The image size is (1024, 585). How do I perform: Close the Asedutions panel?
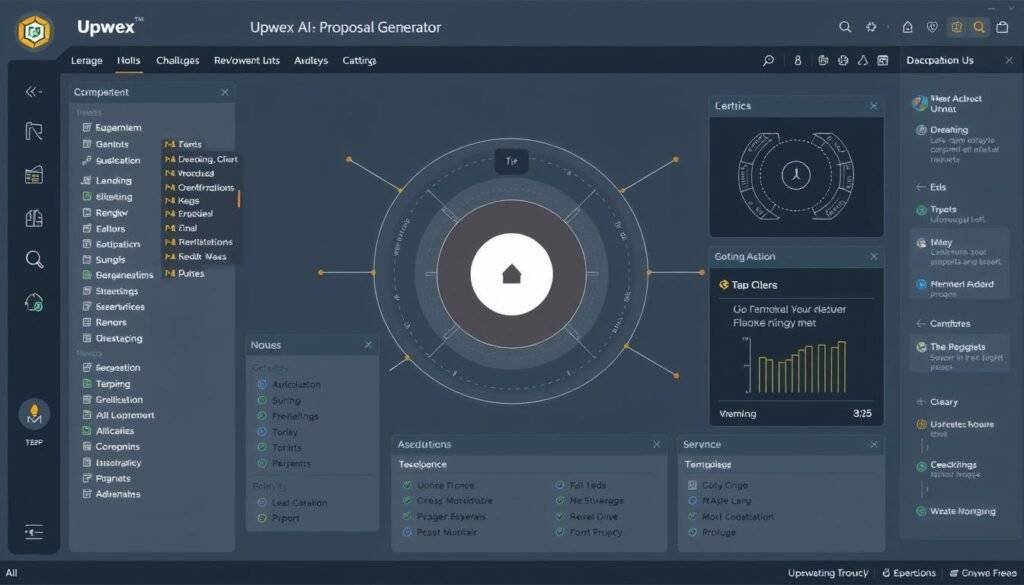point(656,444)
